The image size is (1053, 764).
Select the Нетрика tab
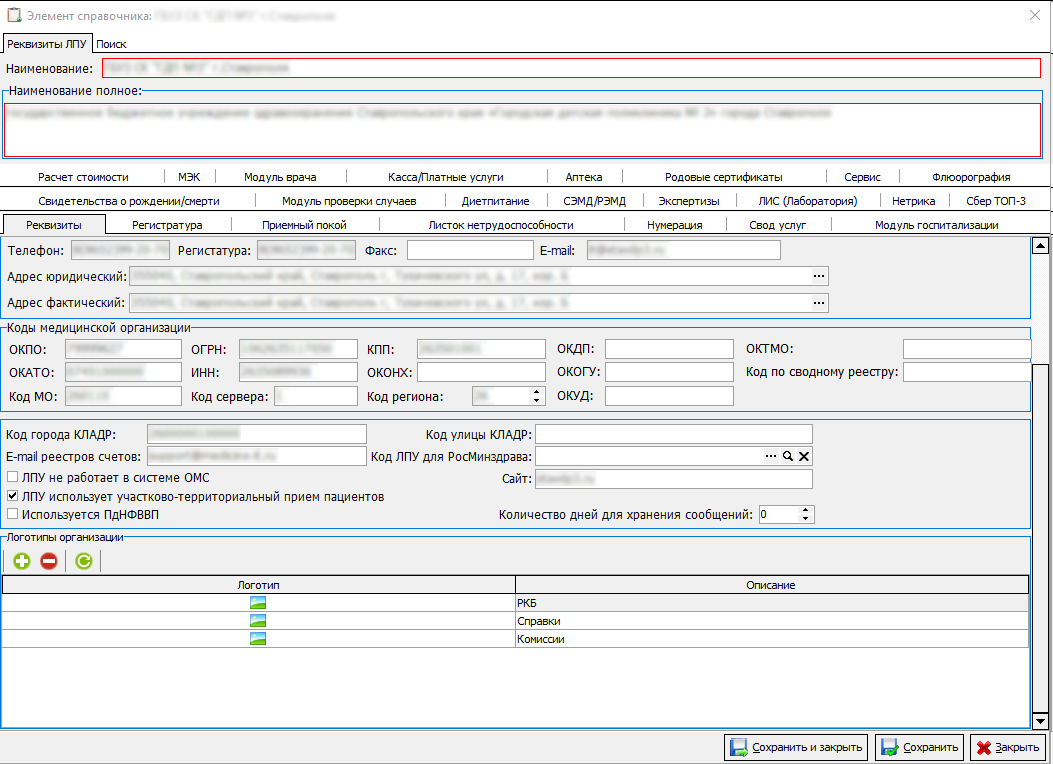[913, 201]
